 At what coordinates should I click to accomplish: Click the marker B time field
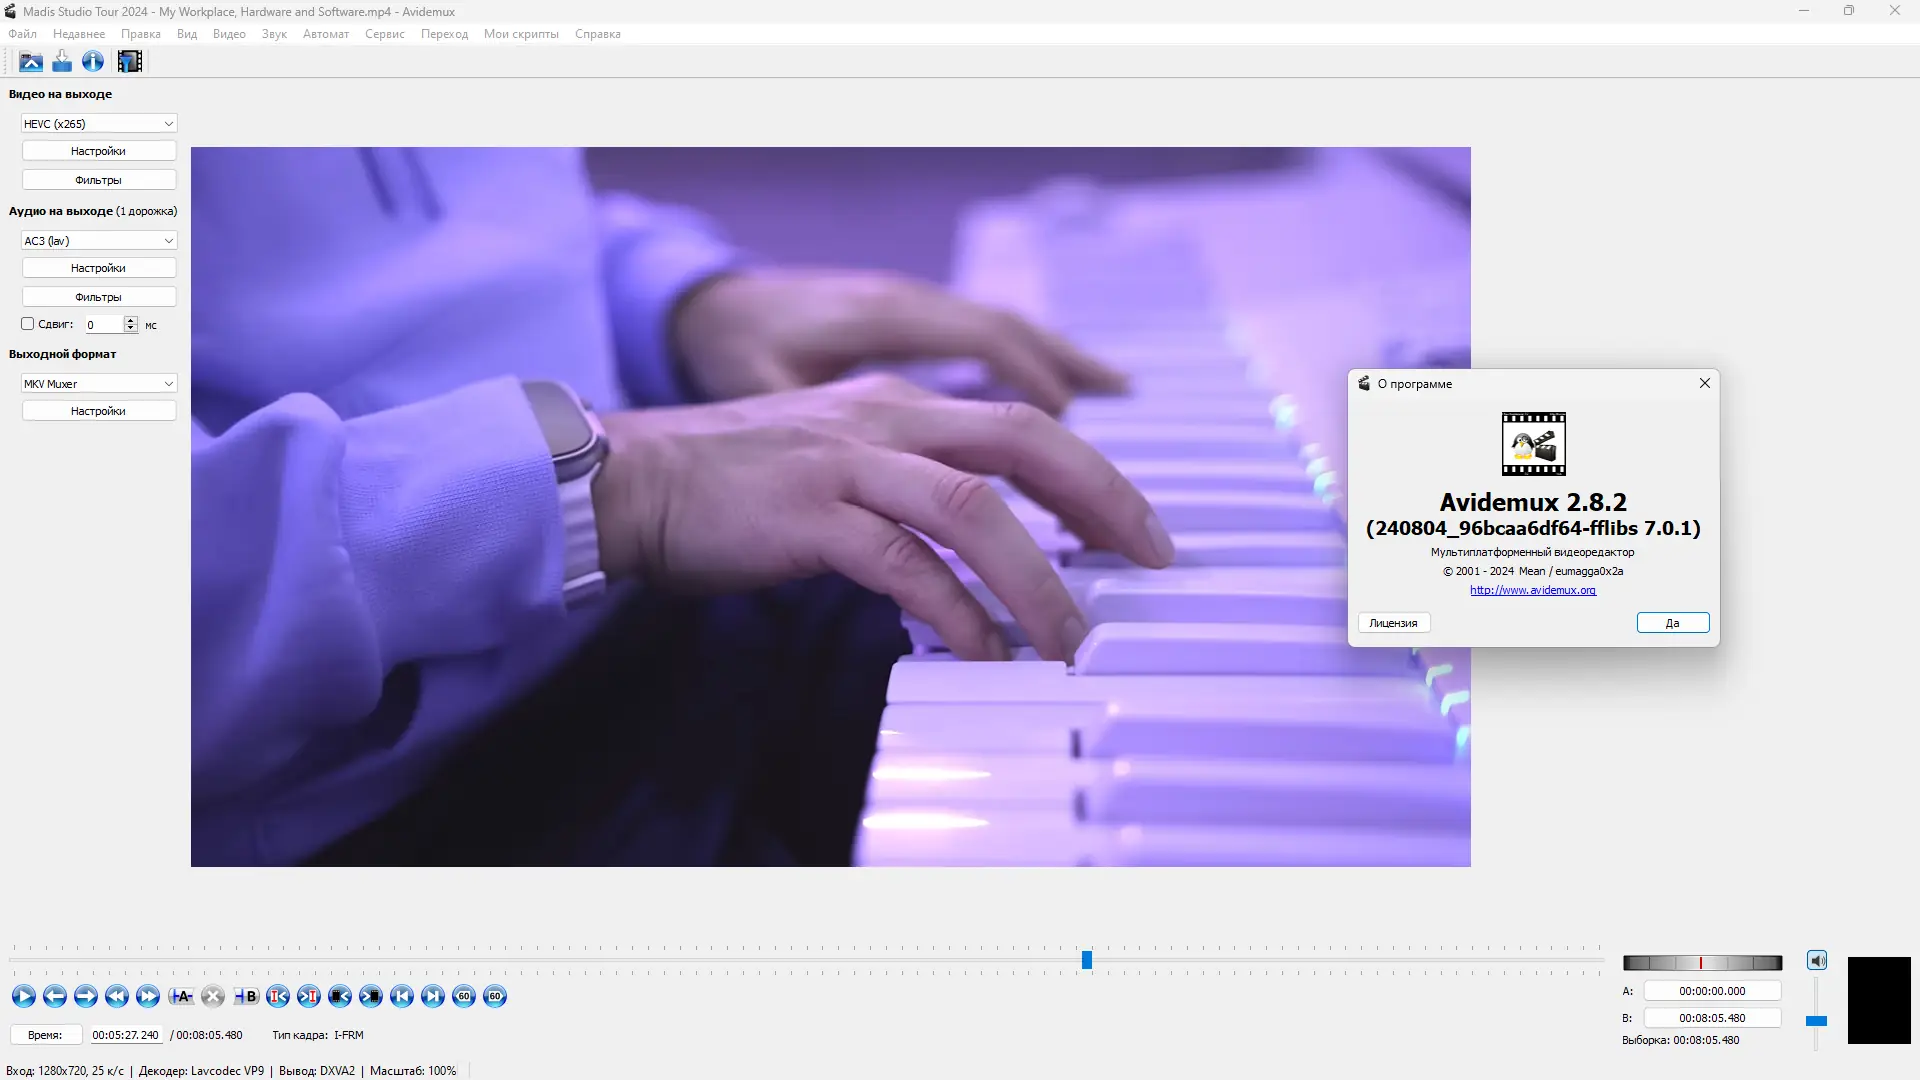click(1712, 1018)
